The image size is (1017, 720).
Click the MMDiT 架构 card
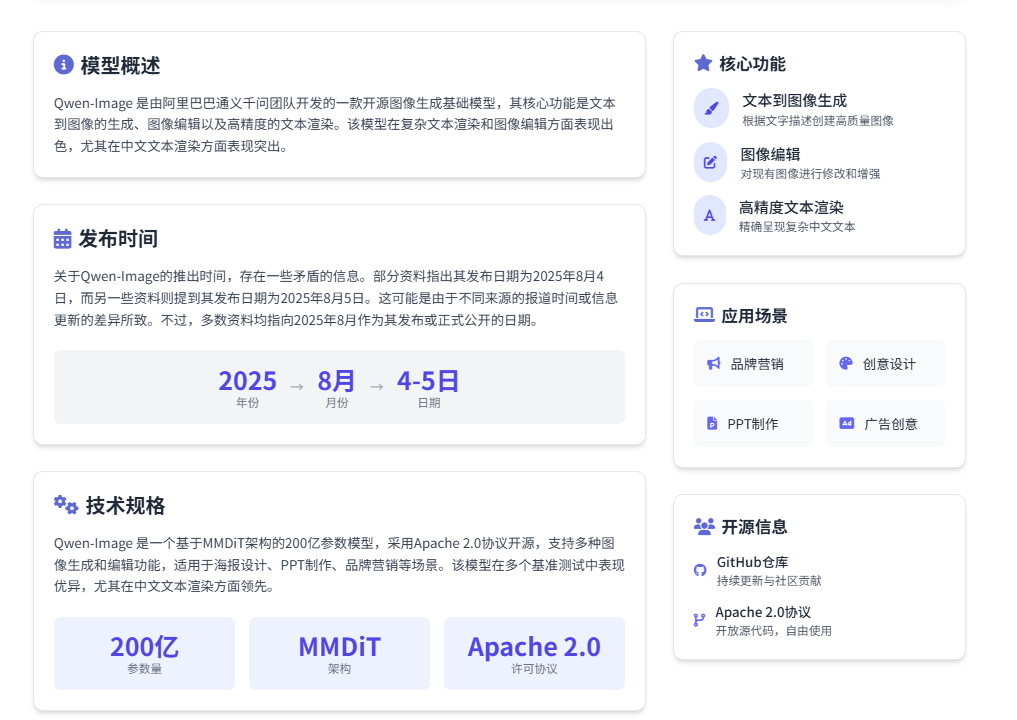(x=339, y=653)
